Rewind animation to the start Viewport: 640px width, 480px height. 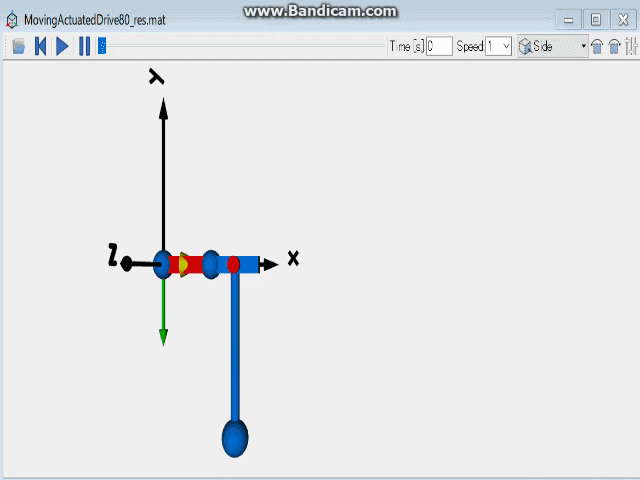tap(40, 46)
